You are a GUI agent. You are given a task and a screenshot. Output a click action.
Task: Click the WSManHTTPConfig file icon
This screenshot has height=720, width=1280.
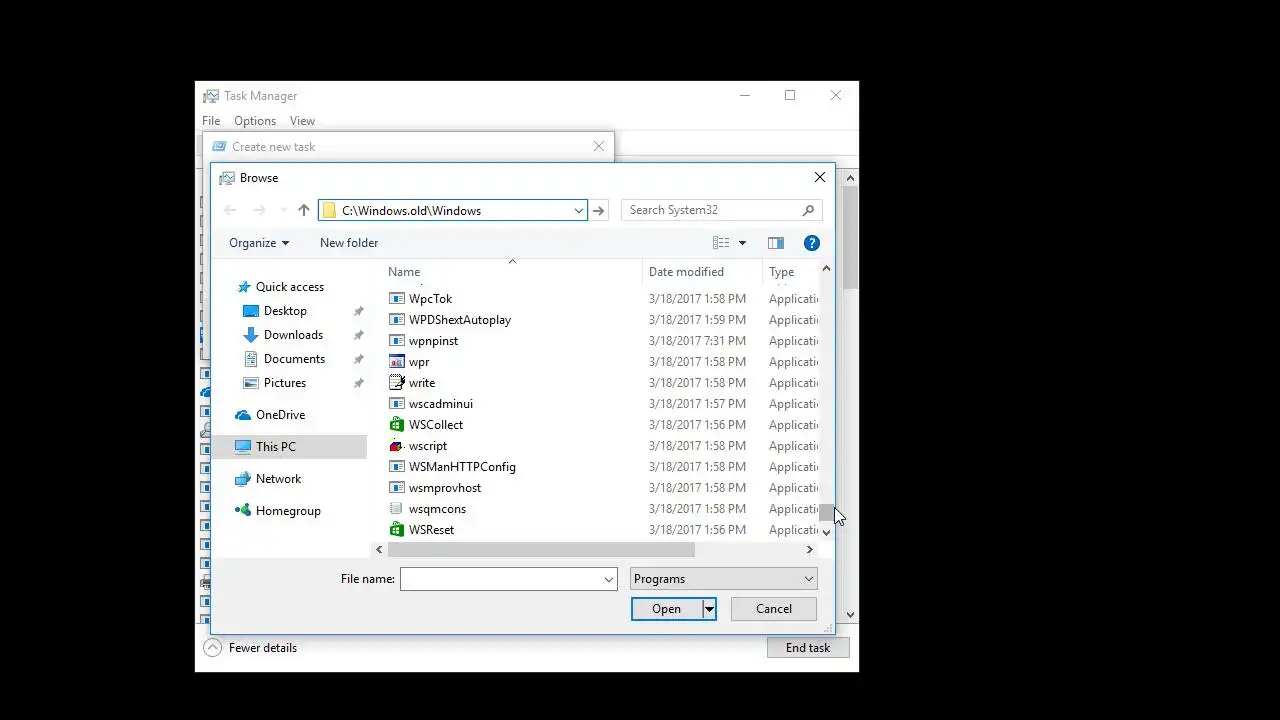tap(397, 467)
